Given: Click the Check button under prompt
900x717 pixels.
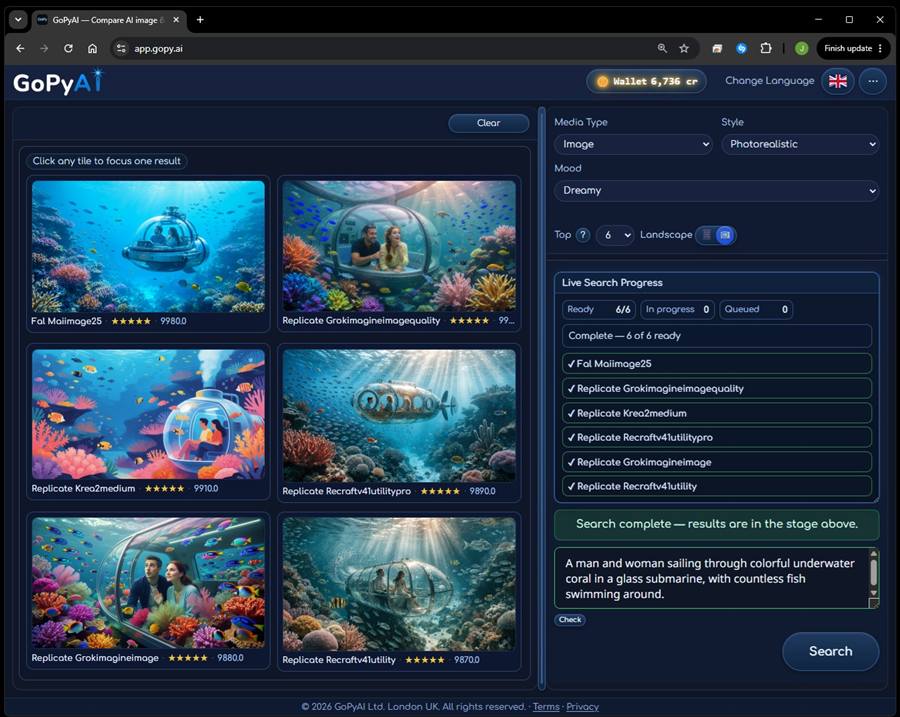Looking at the screenshot, I should coord(570,620).
